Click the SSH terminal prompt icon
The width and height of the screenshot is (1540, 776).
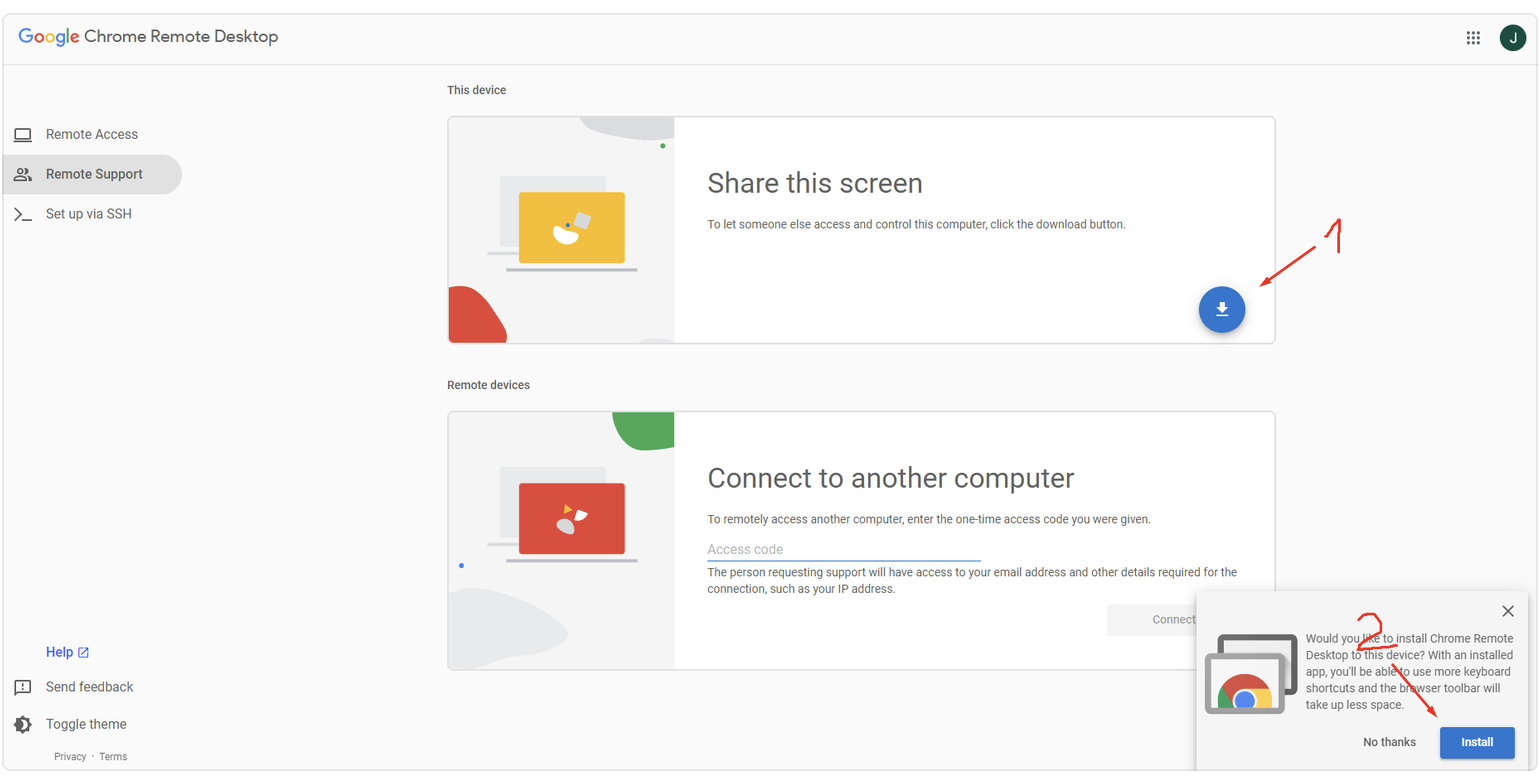pos(22,214)
